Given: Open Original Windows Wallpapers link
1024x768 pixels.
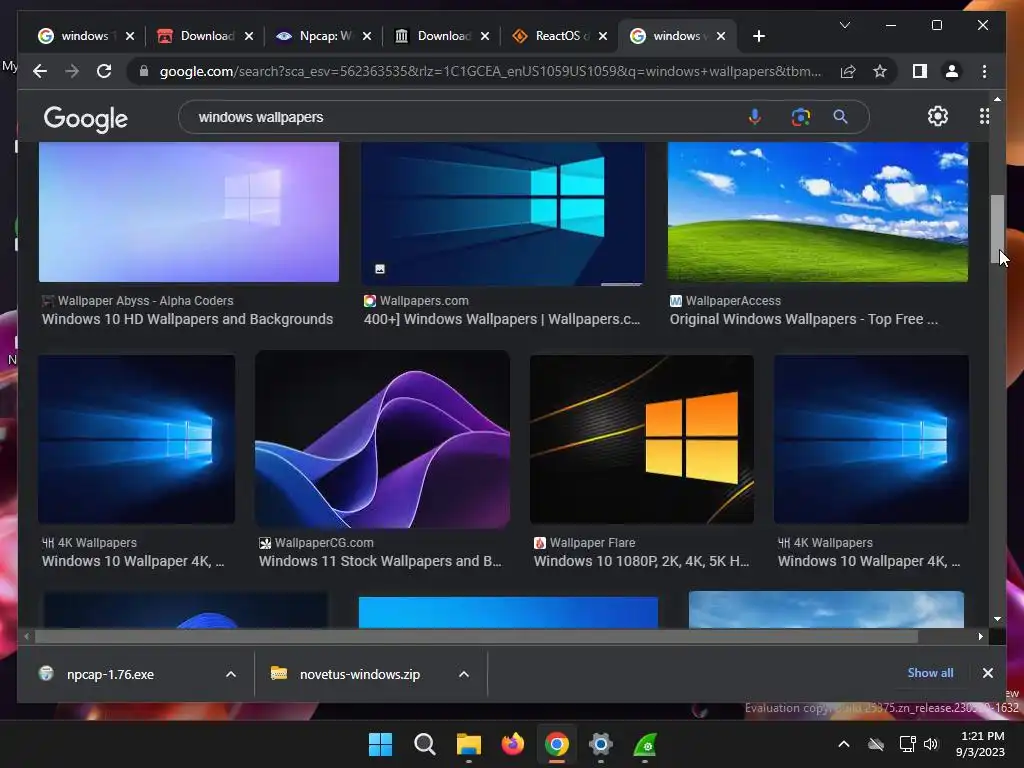Looking at the screenshot, I should pyautogui.click(x=803, y=319).
